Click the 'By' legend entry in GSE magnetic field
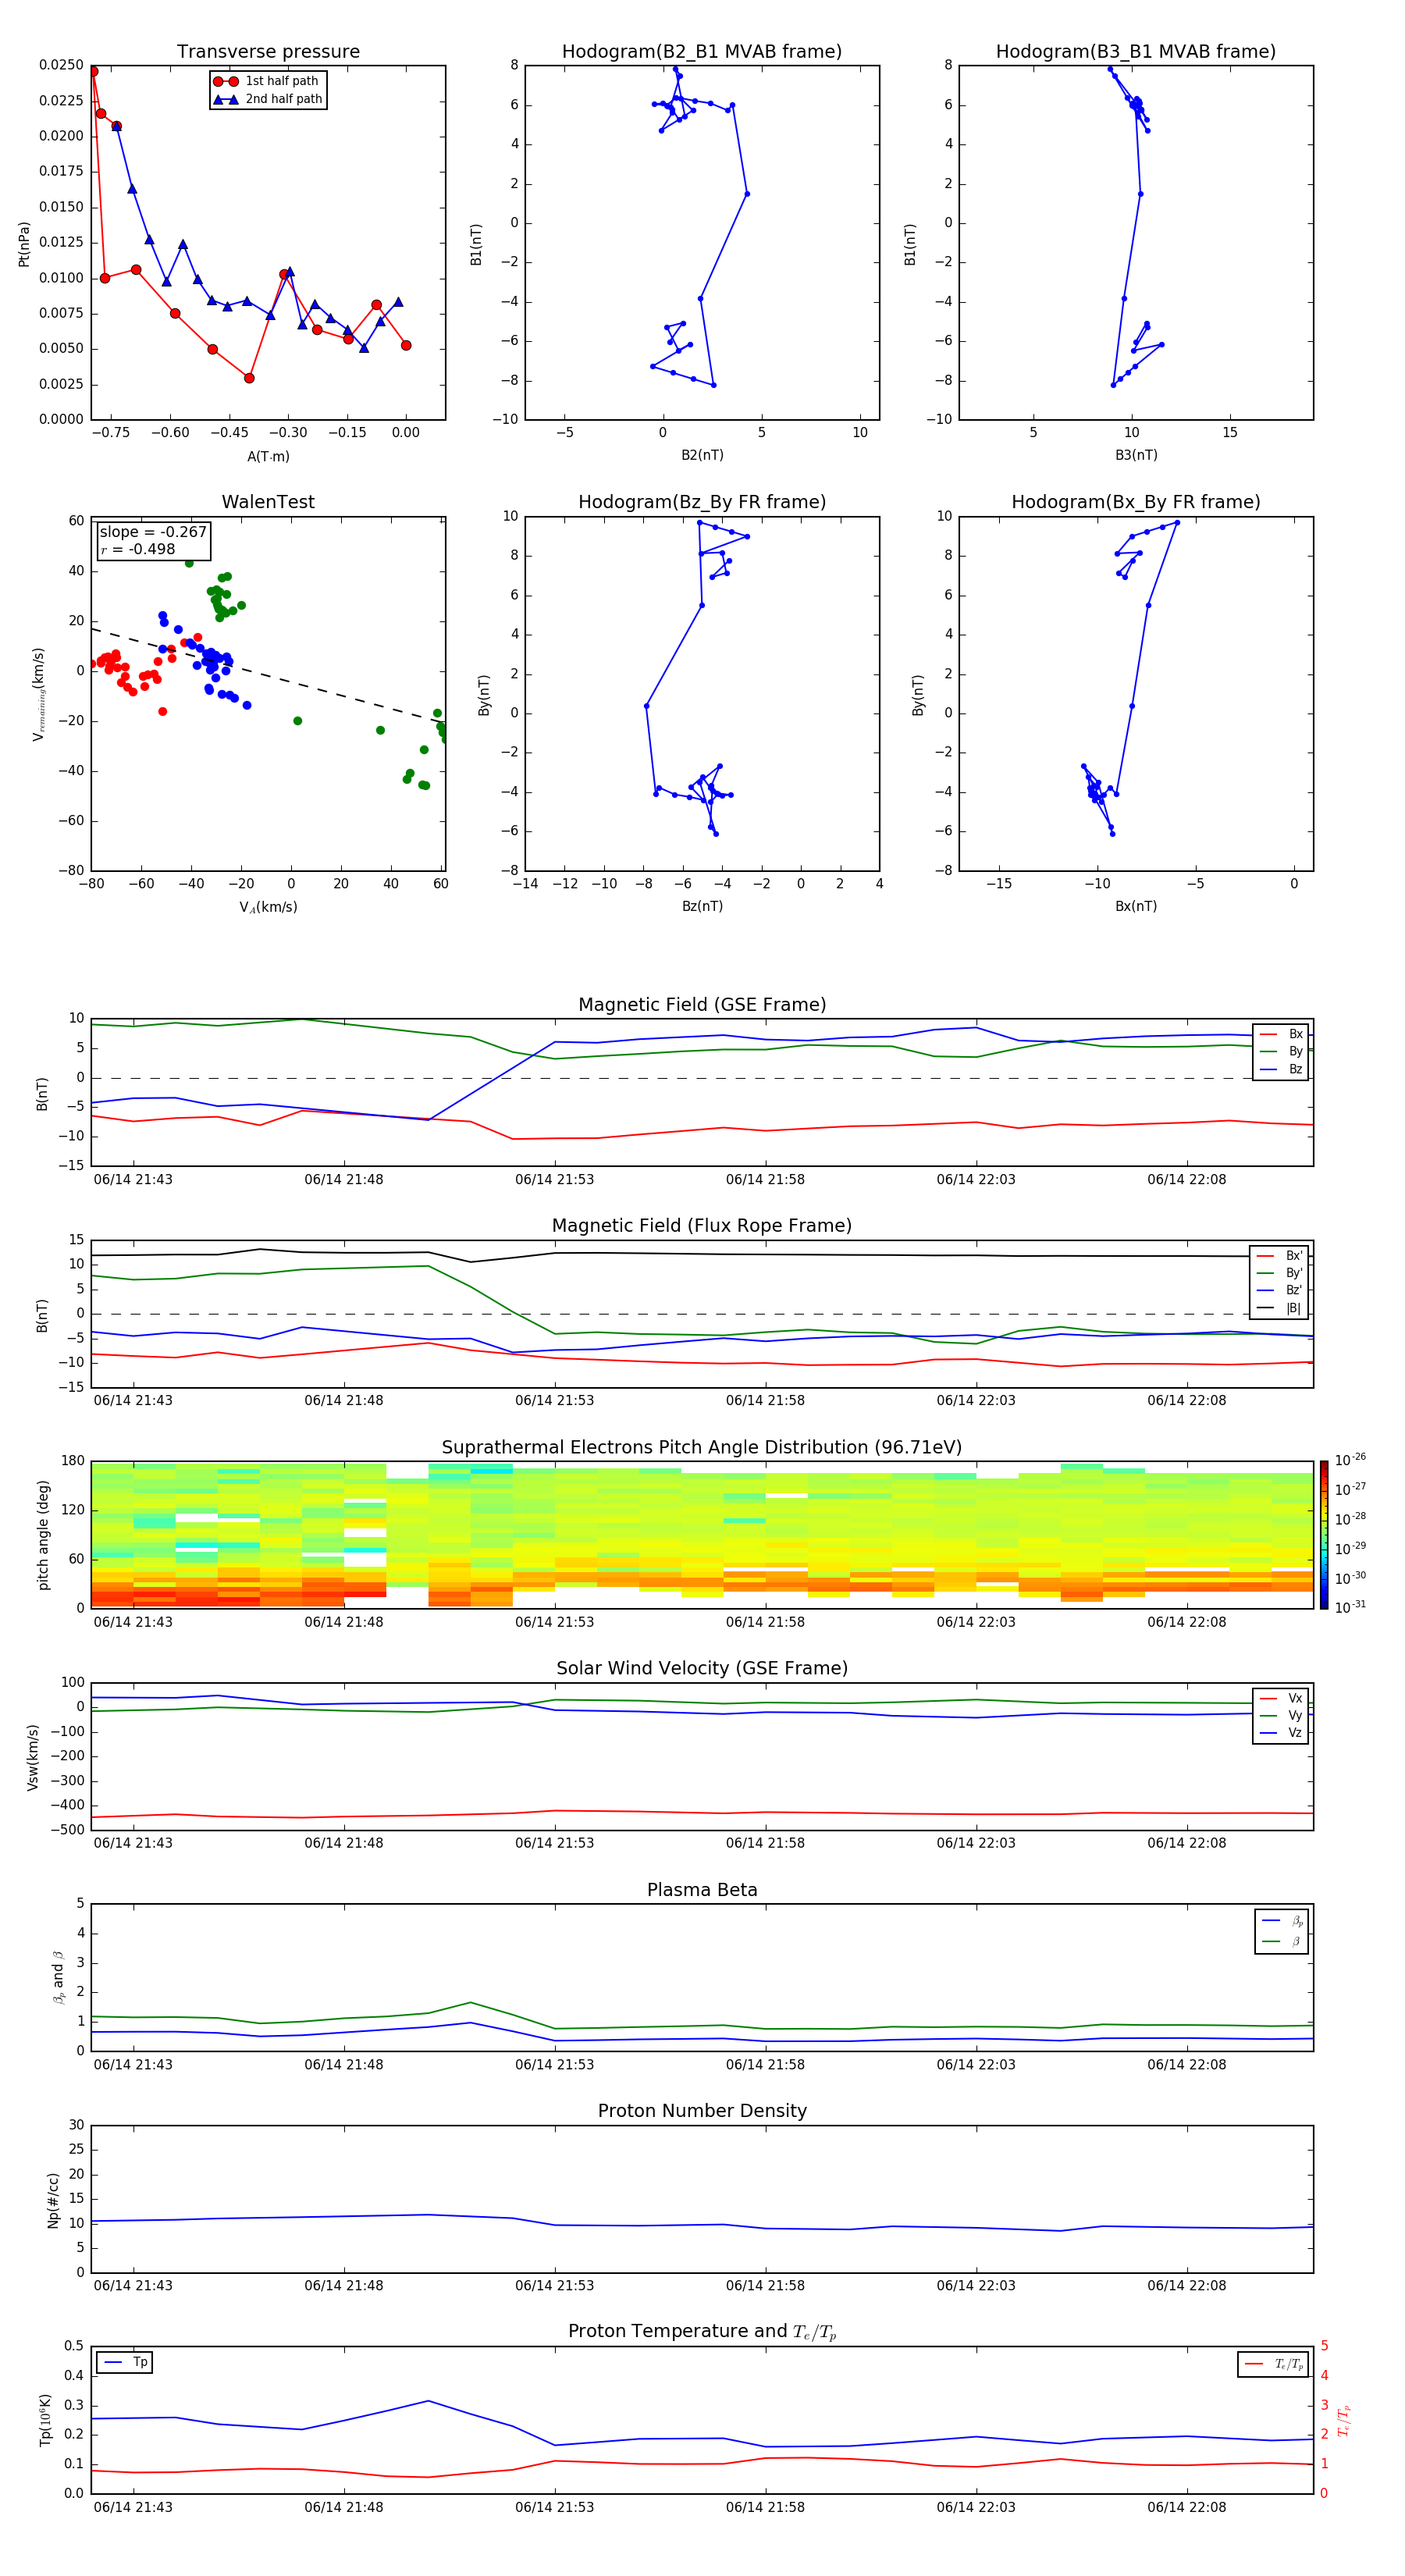This screenshot has height=2576, width=1405. [1281, 1051]
